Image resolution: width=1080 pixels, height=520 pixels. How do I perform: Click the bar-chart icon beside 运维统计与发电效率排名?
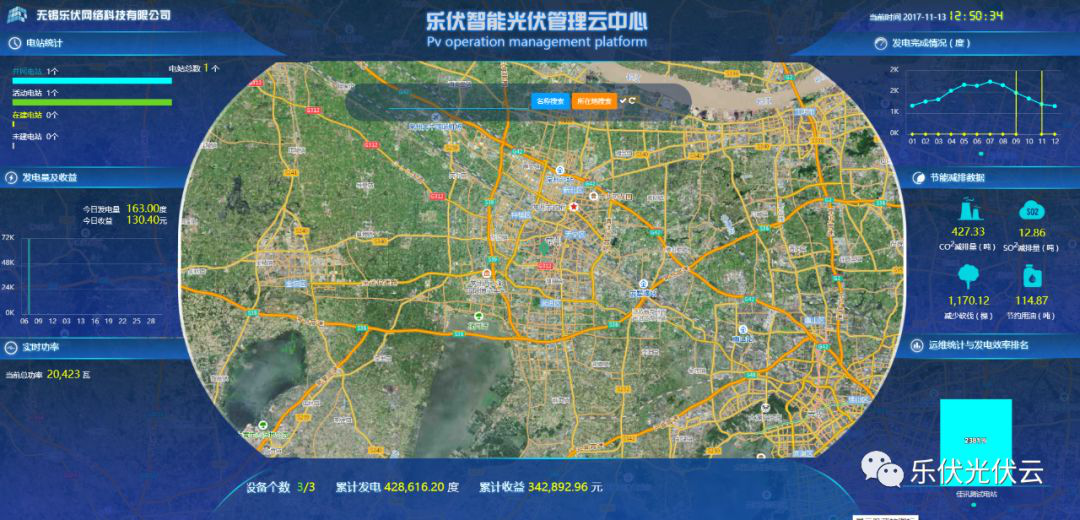(x=918, y=345)
